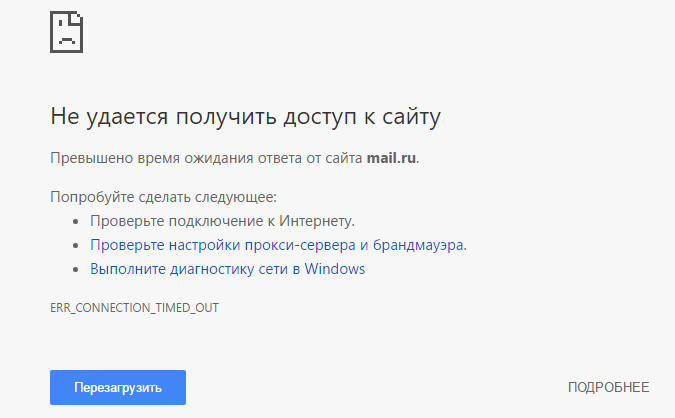Click the bullet before Проверьте подключение
This screenshot has height=418, width=675.
click(76, 222)
